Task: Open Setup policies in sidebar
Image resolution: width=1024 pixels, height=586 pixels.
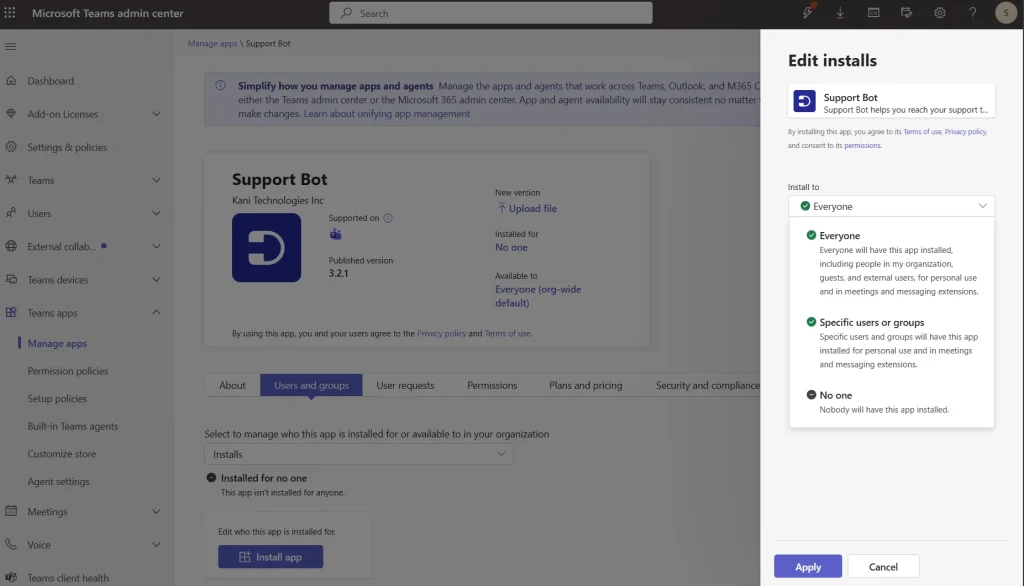Action: tap(57, 398)
